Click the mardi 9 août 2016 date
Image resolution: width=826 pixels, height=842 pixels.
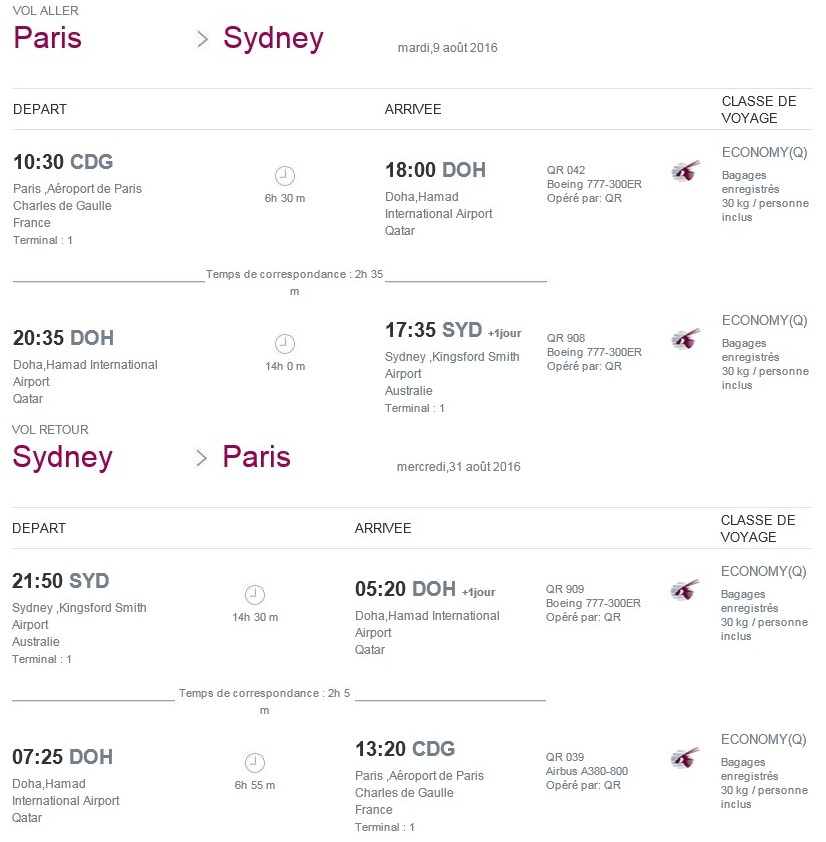coord(447,48)
